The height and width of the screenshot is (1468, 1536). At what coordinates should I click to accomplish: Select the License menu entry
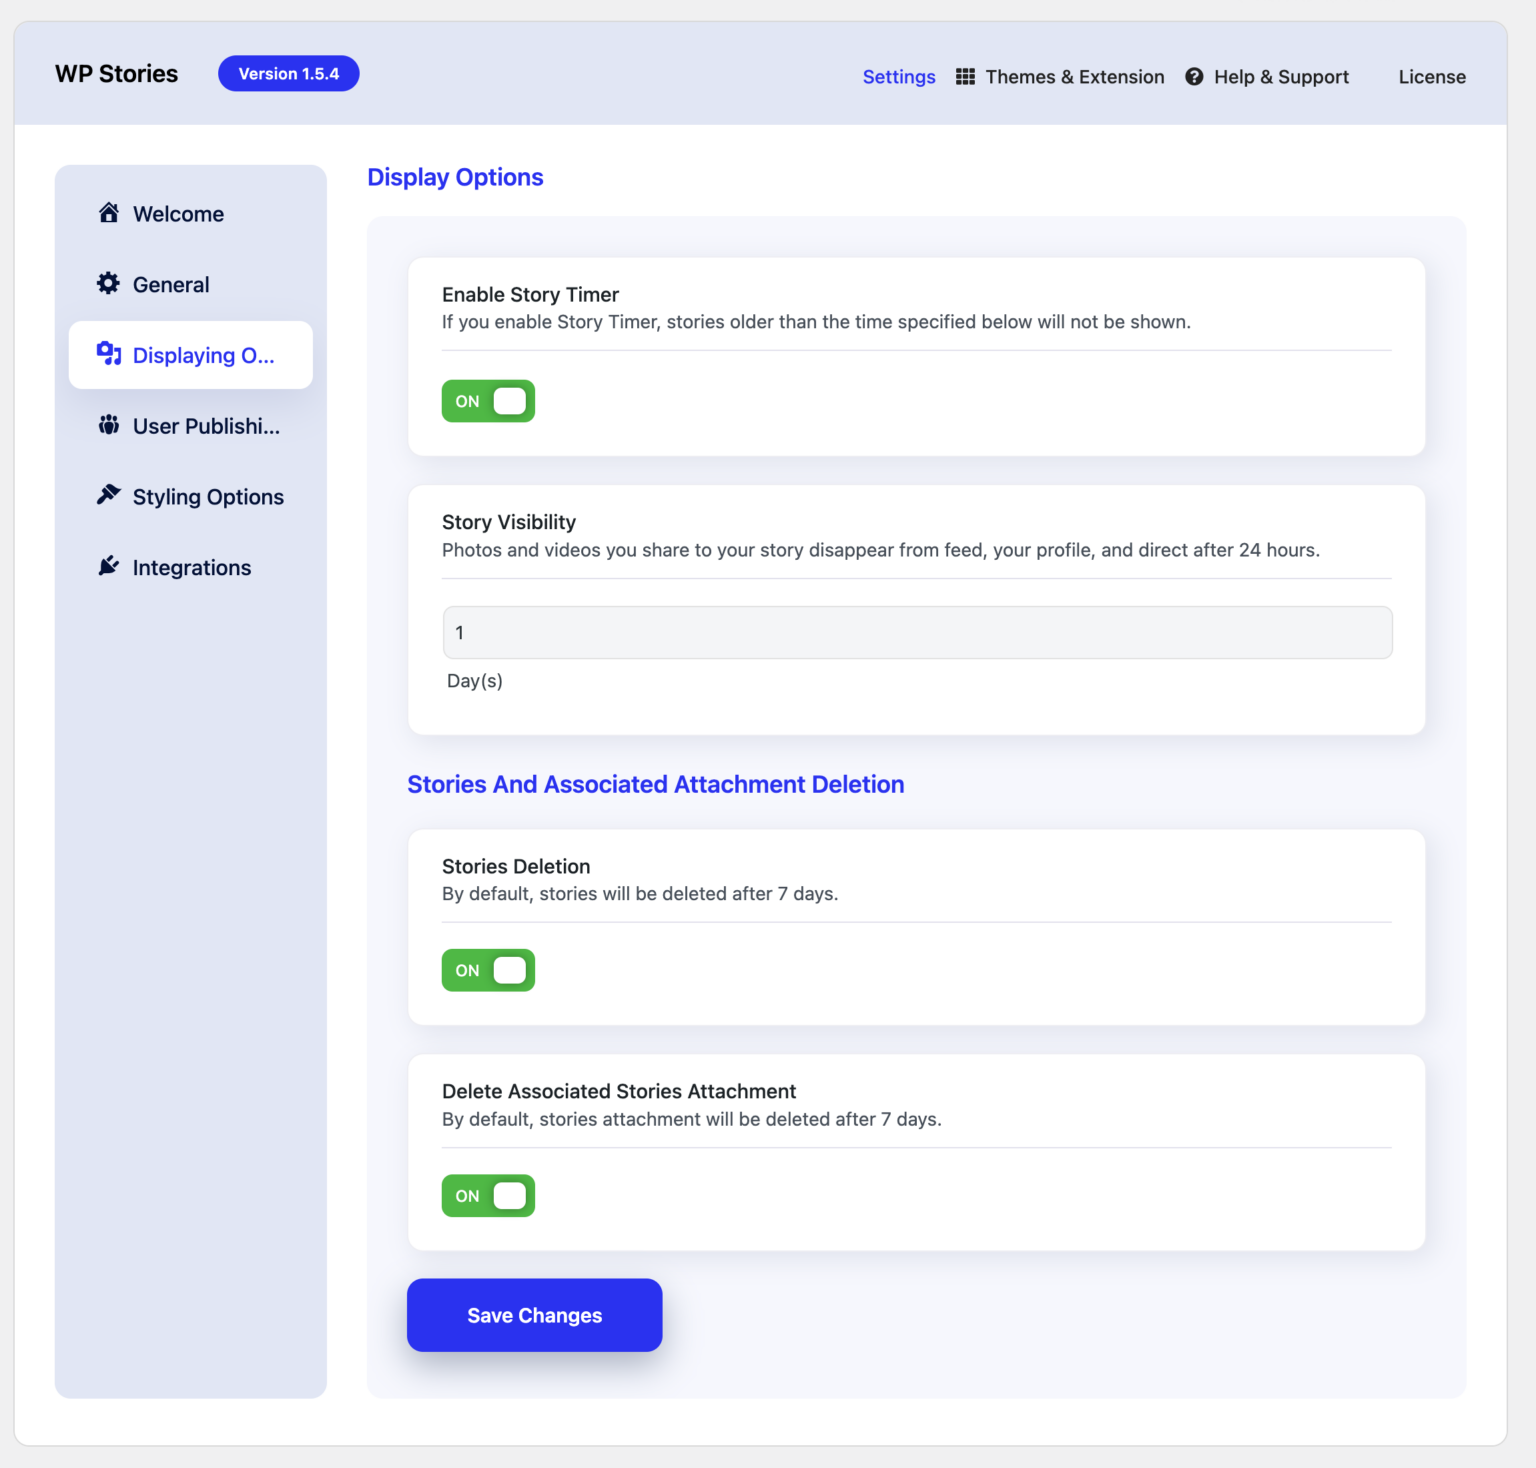click(x=1432, y=76)
